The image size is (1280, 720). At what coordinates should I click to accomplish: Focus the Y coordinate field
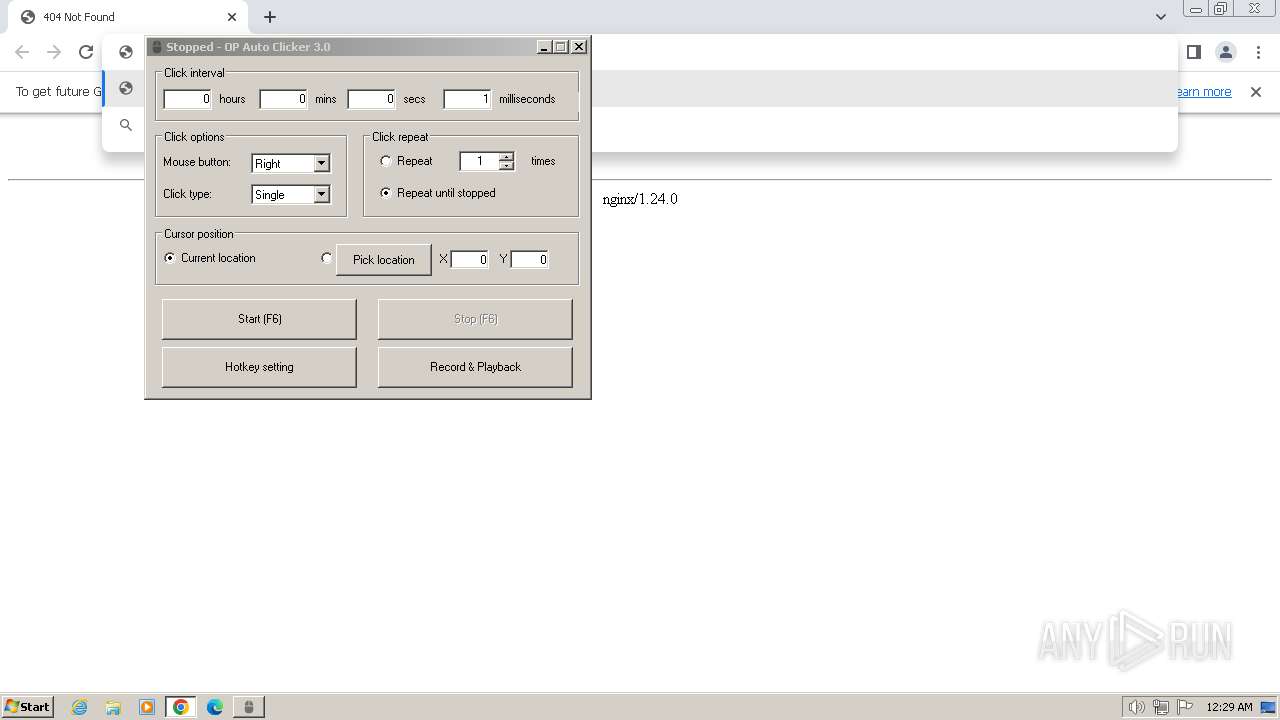529,259
